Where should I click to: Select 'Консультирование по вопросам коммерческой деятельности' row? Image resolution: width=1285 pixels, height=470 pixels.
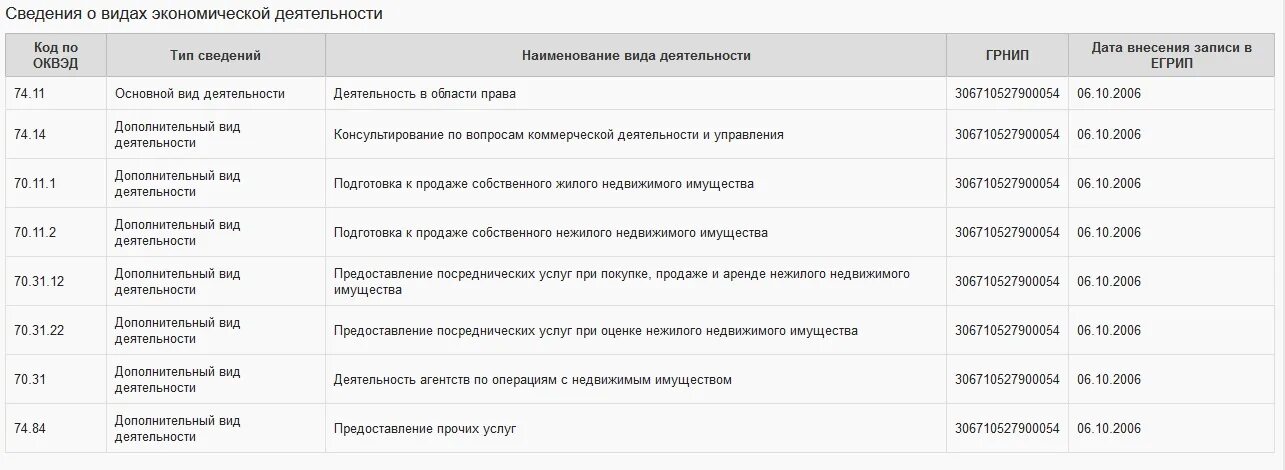640,135
